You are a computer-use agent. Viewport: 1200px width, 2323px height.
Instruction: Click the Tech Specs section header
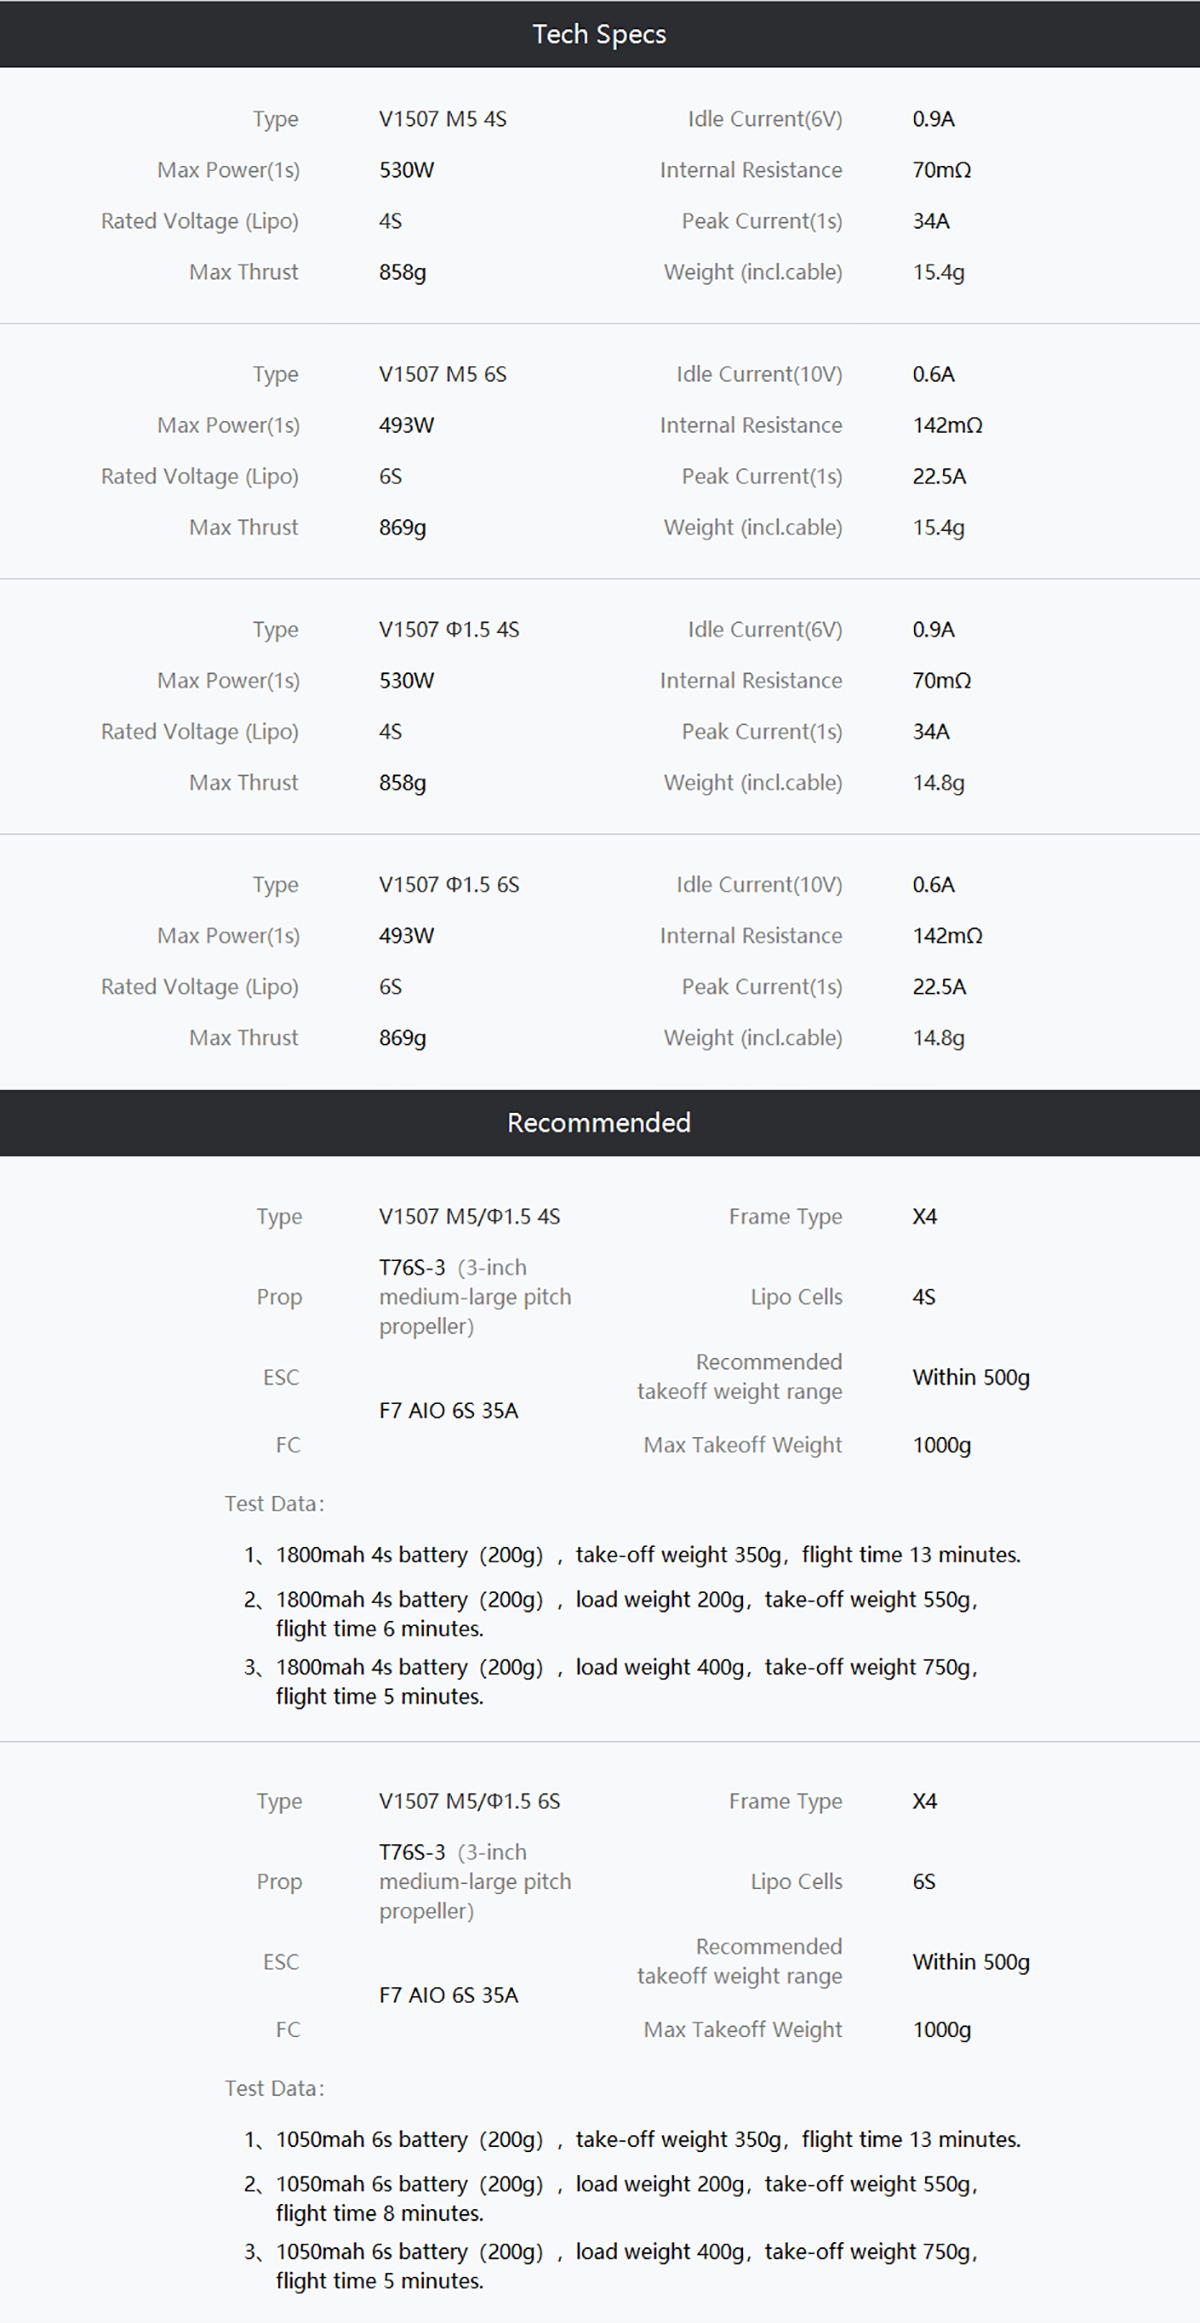pos(599,34)
